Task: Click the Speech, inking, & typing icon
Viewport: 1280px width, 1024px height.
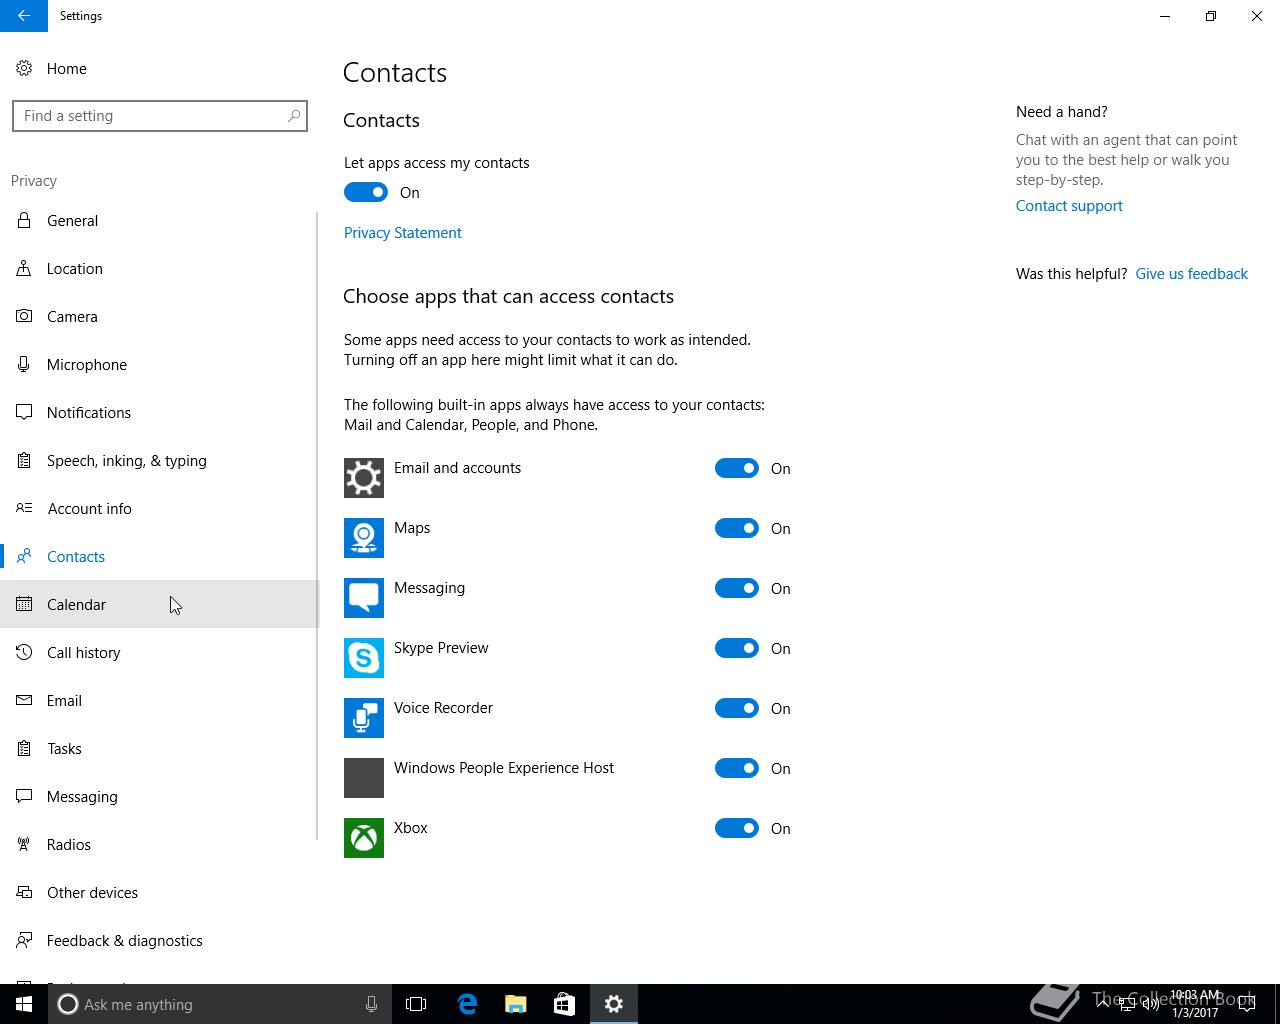Action: (24, 461)
